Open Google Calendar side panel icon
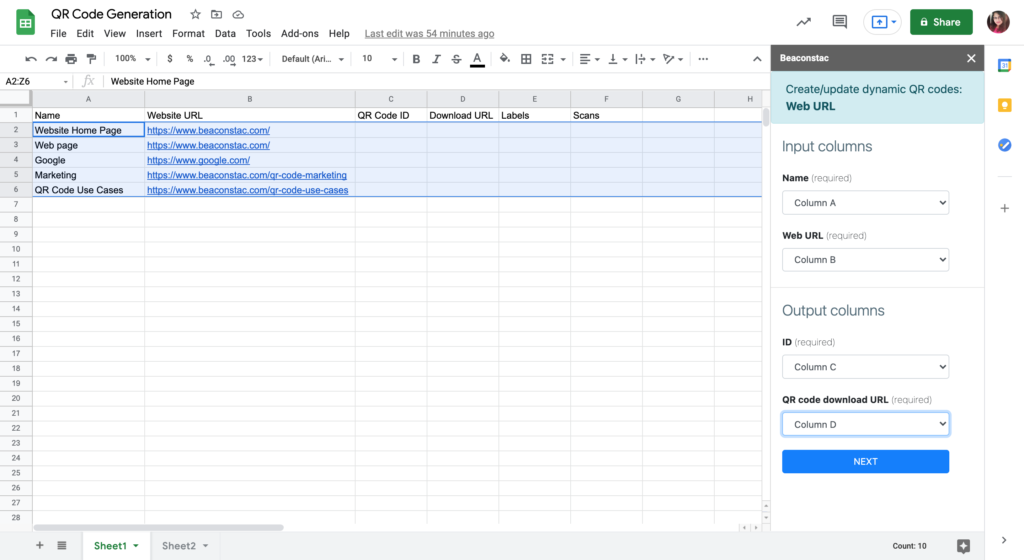 (x=1004, y=65)
